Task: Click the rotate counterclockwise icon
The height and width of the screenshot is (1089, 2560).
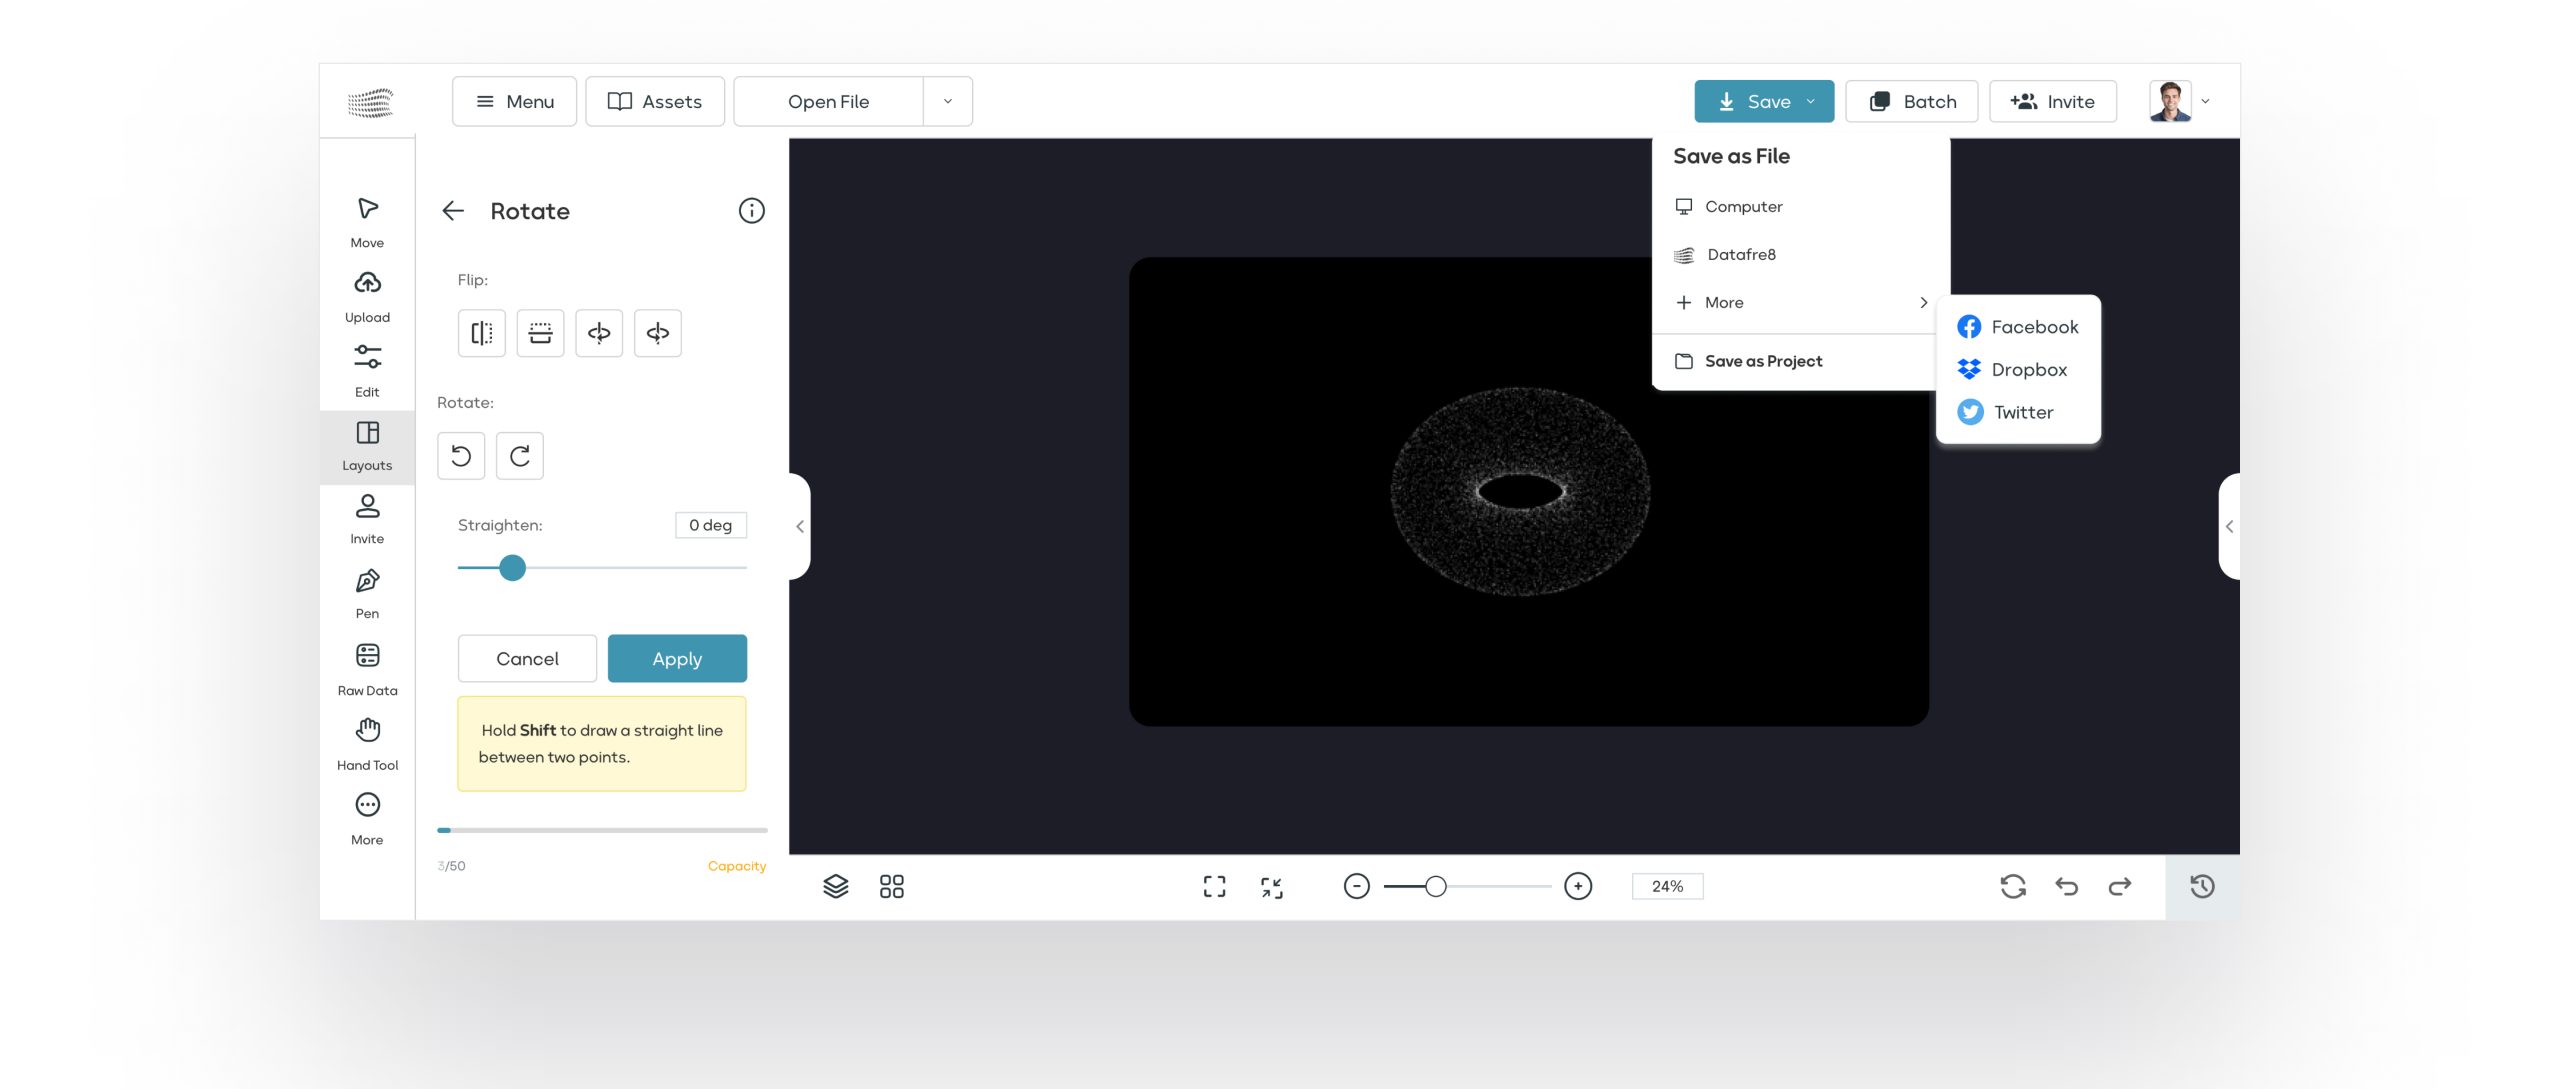Action: [461, 456]
